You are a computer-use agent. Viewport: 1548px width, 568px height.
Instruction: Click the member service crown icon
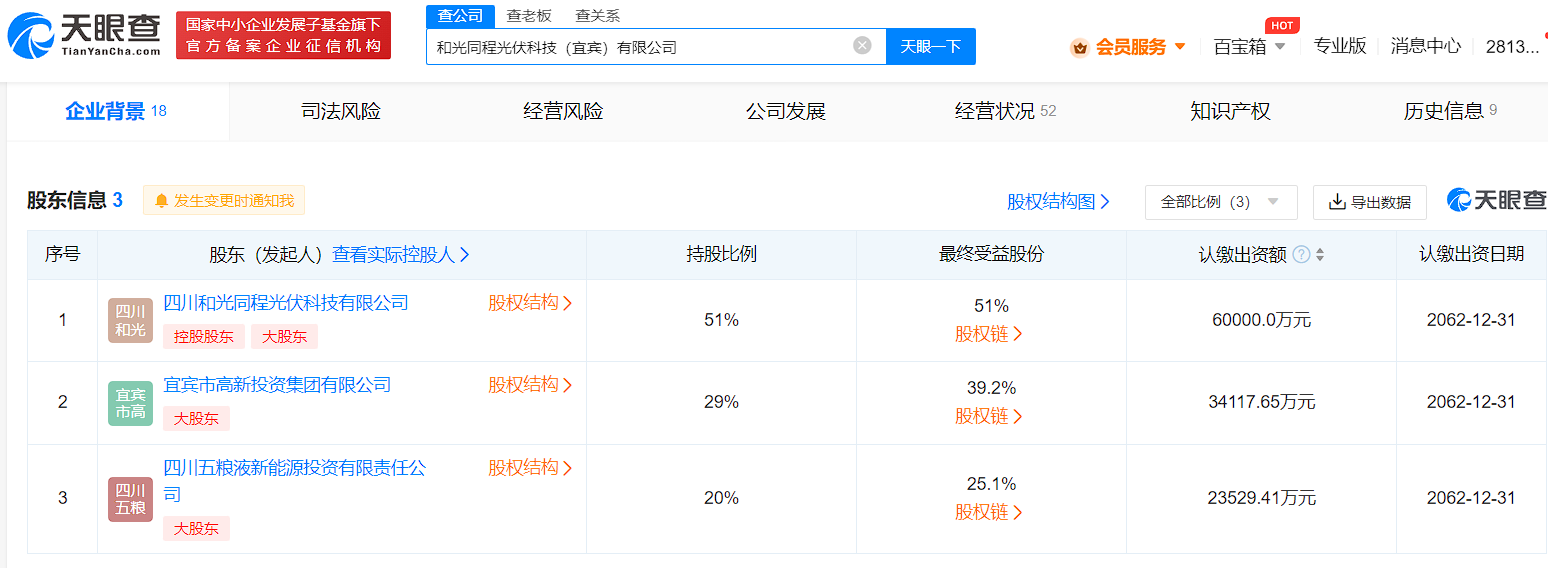pyautogui.click(x=1079, y=47)
